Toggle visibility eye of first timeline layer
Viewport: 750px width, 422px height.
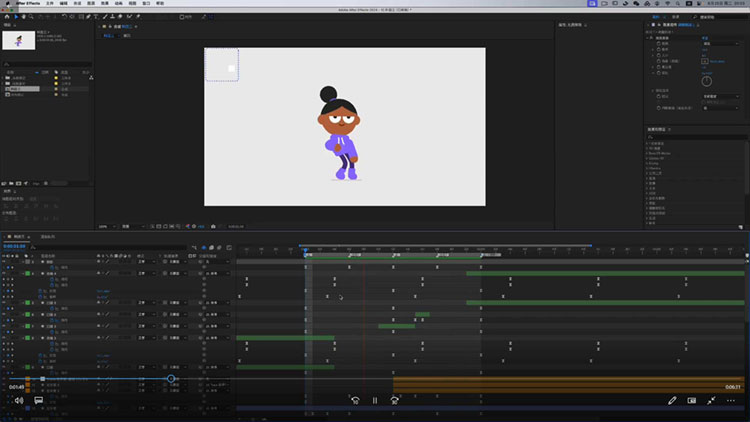(x=5, y=262)
